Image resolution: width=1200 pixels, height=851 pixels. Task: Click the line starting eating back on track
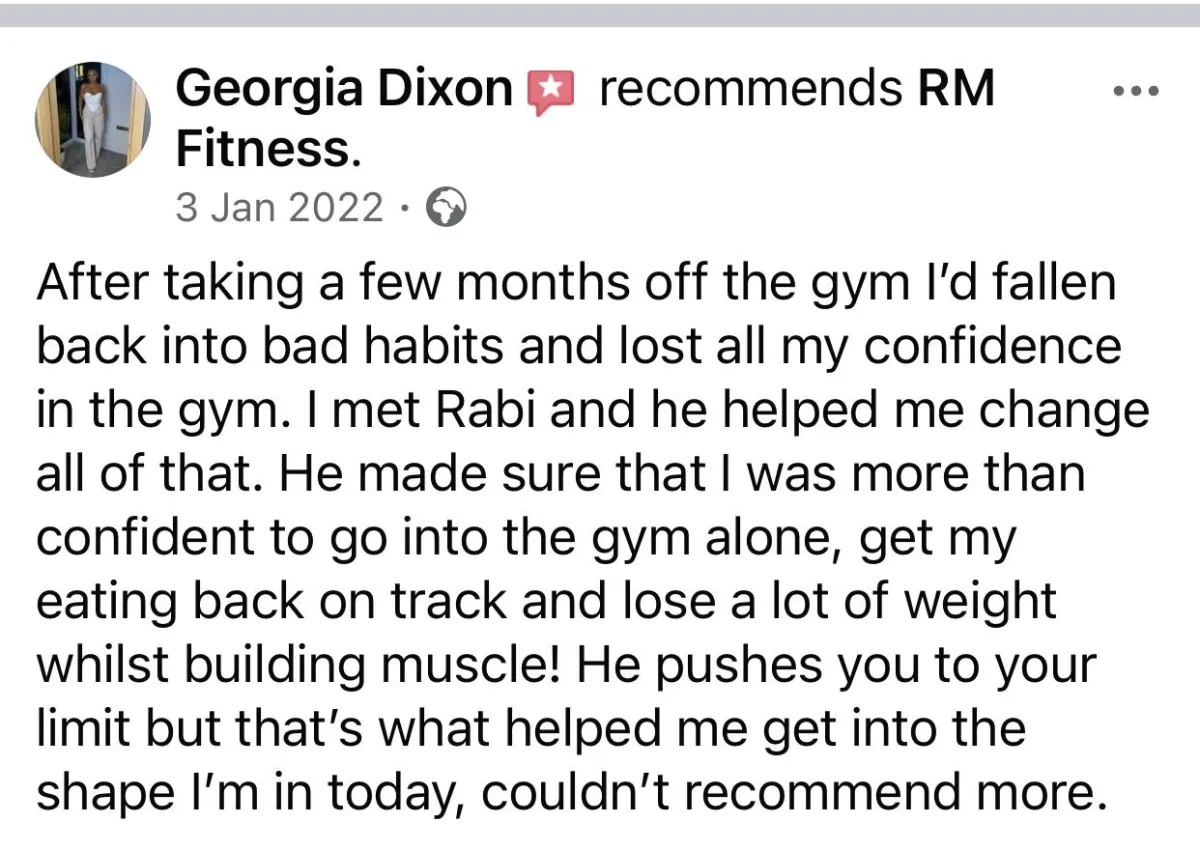546,605
